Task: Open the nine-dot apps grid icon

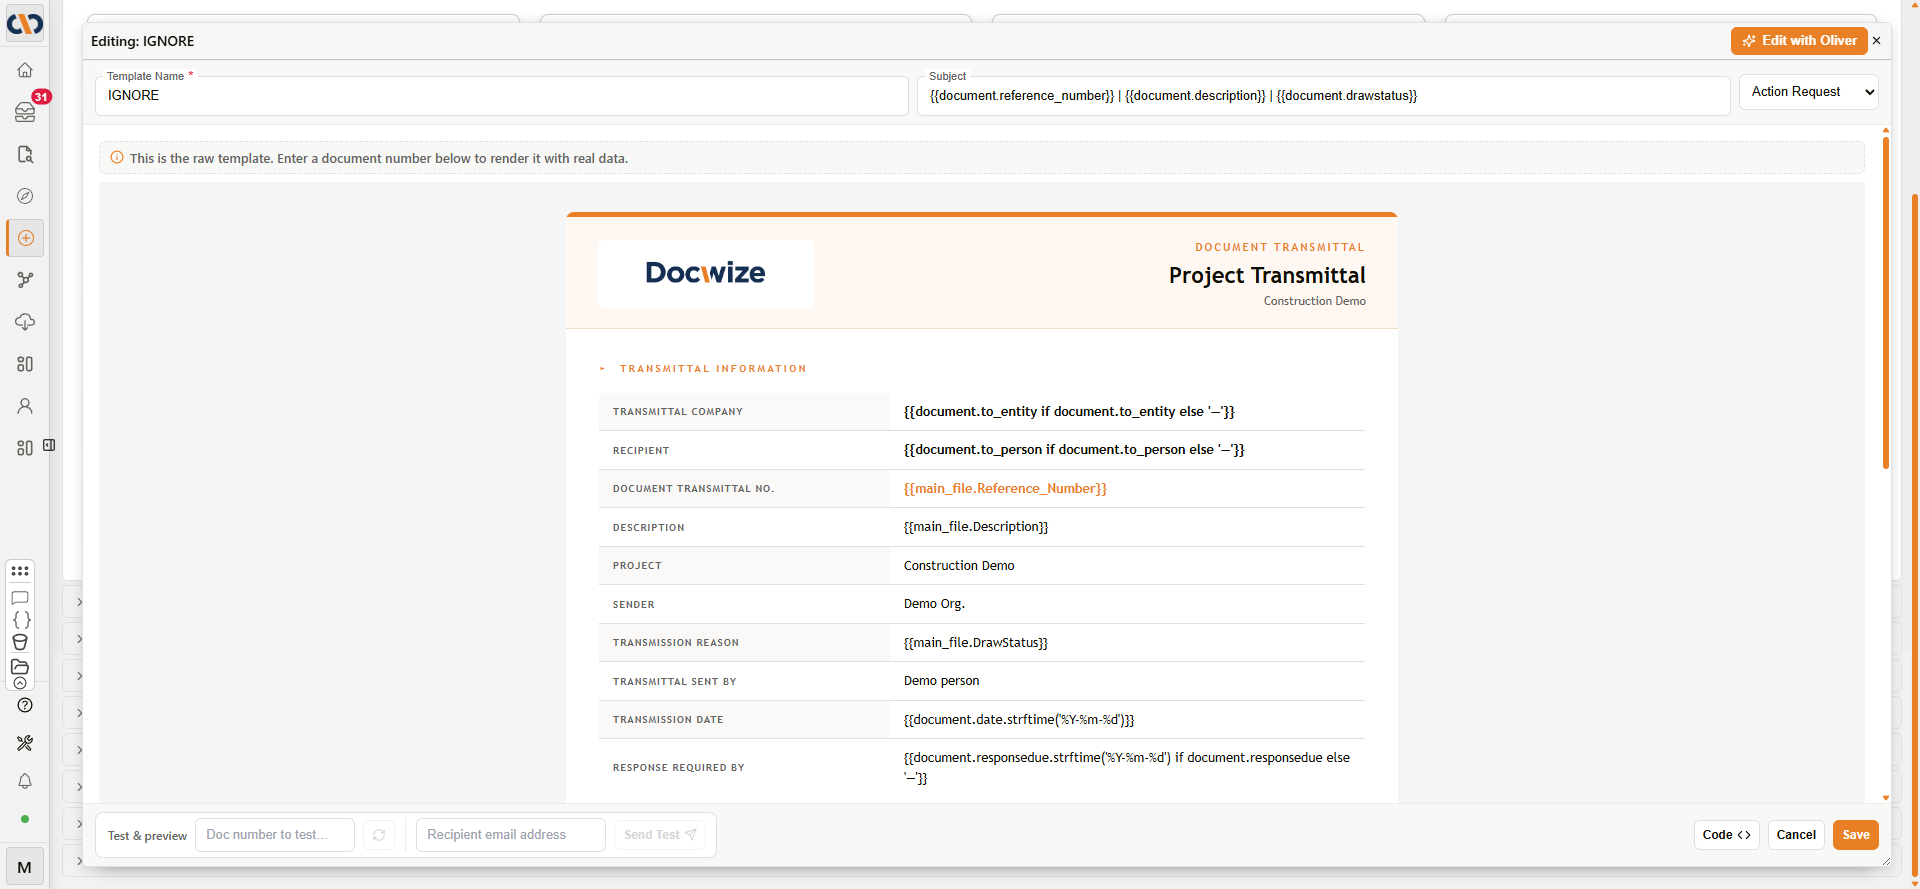Action: (20, 571)
